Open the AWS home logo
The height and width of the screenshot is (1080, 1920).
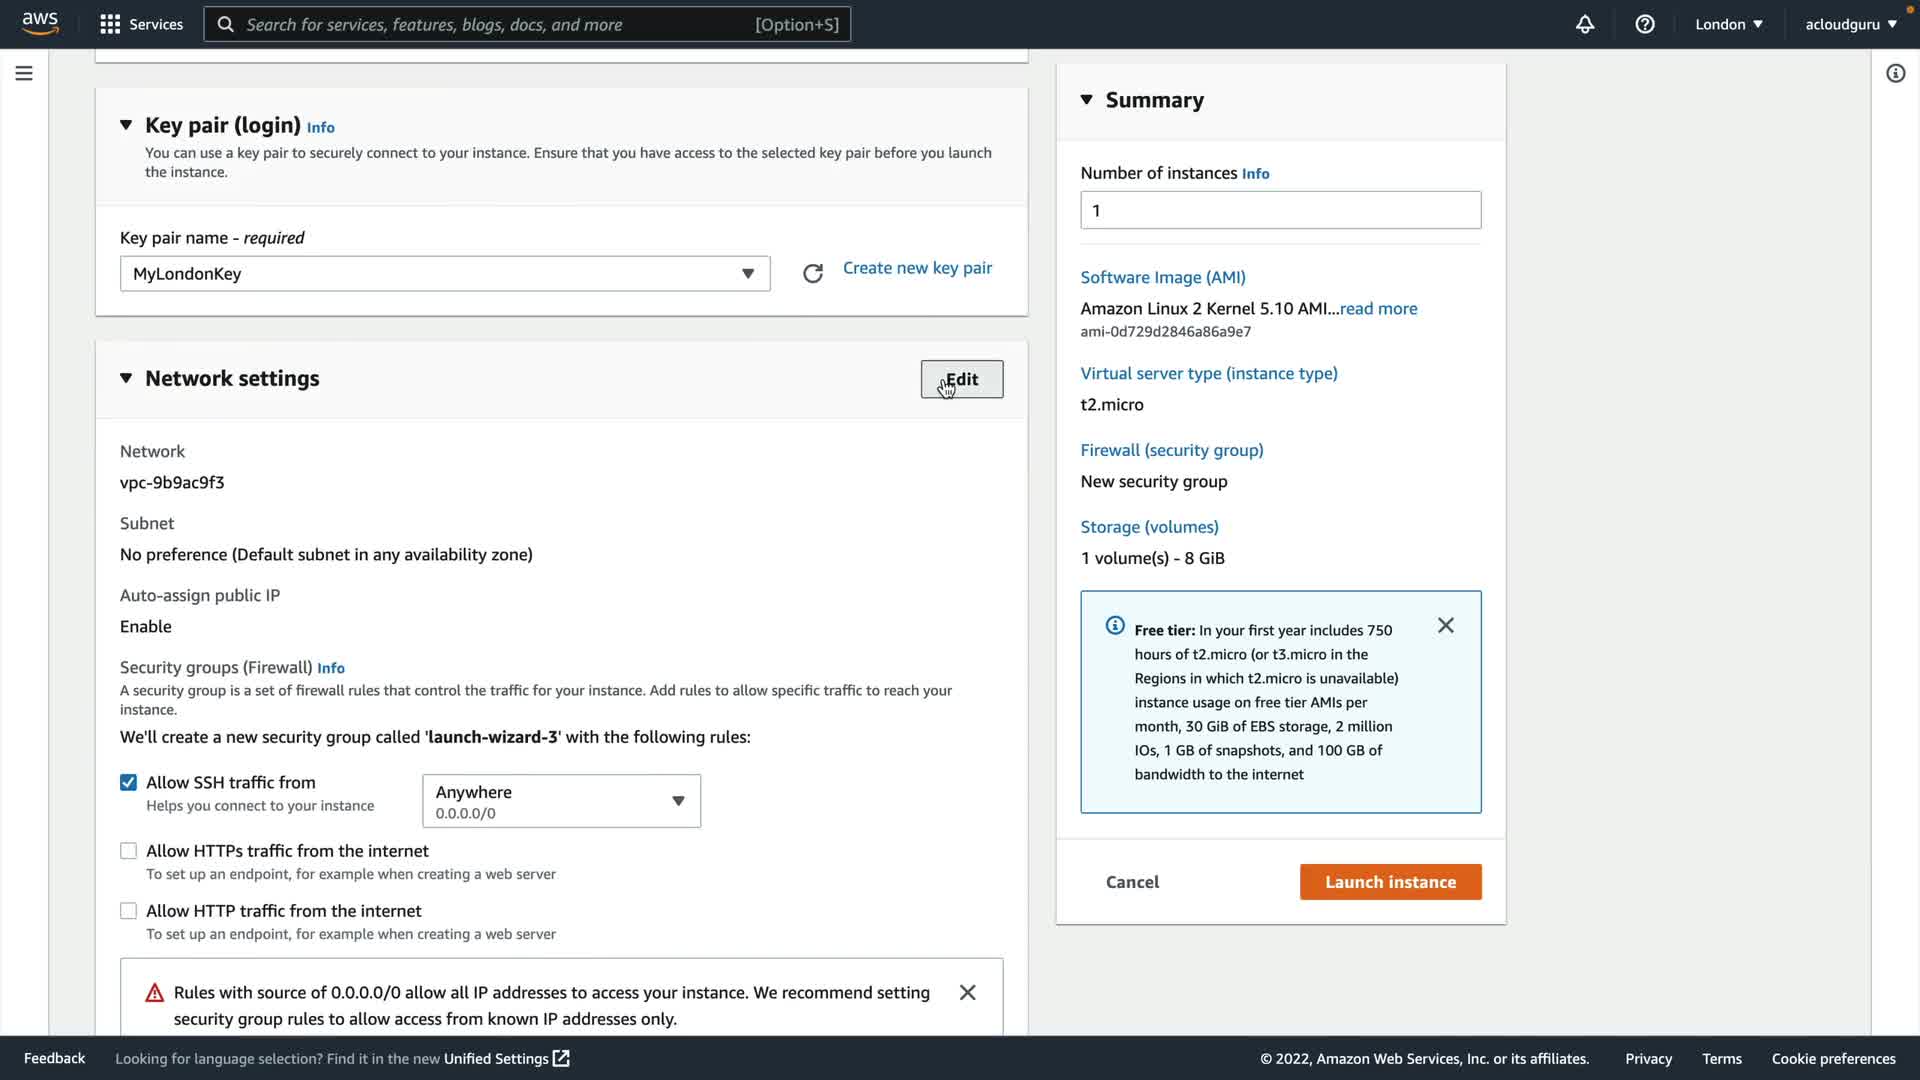40,23
